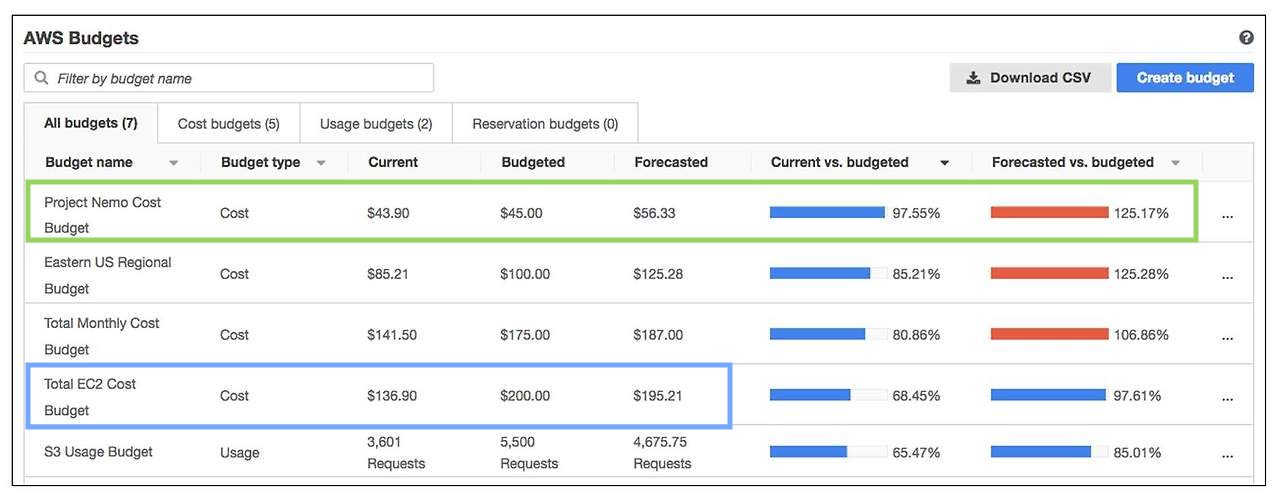Screen dimensions: 1280x500
Task: Open Project Nemo Cost Budget link
Action: (x=102, y=215)
